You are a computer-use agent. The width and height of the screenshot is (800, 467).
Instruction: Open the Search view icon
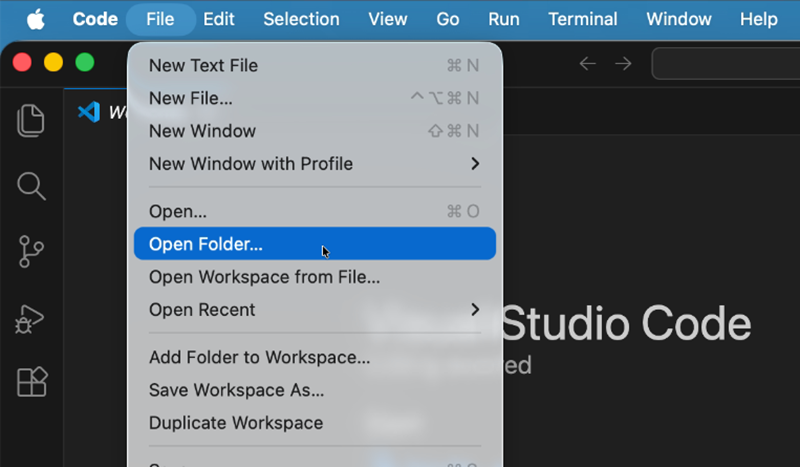32,186
